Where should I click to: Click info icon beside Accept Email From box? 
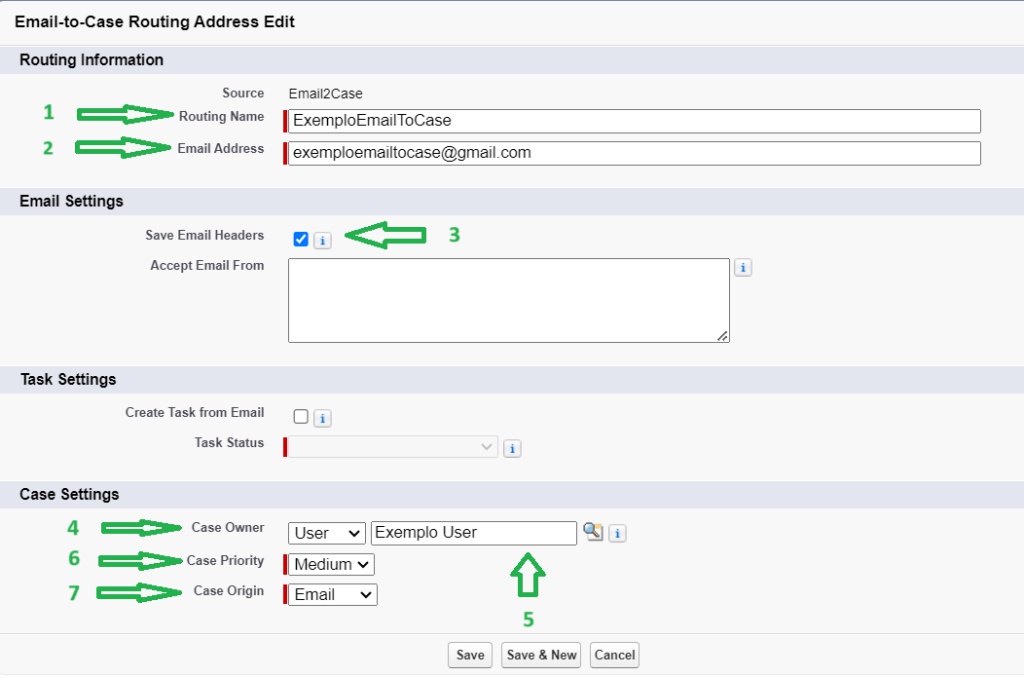coord(743,268)
